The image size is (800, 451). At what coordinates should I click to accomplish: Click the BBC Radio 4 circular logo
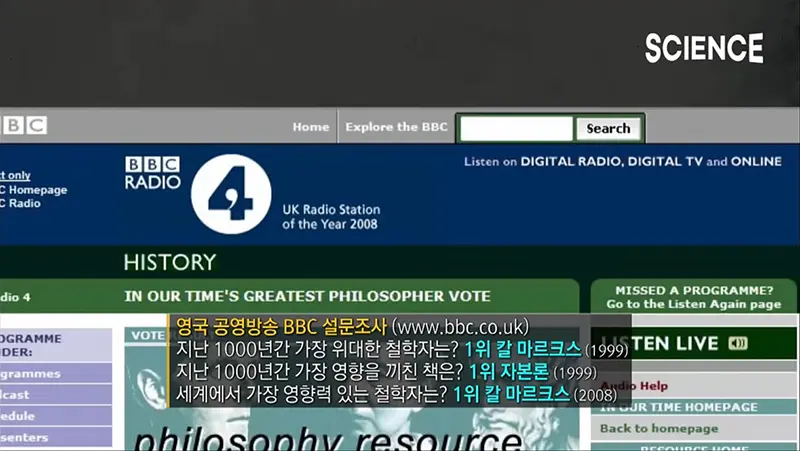(x=231, y=194)
